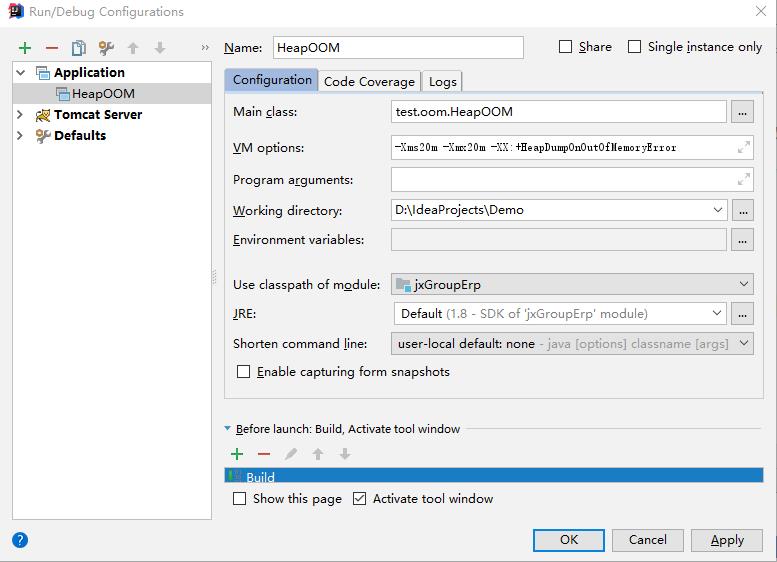Open Working directory dropdown arrow

click(718, 210)
